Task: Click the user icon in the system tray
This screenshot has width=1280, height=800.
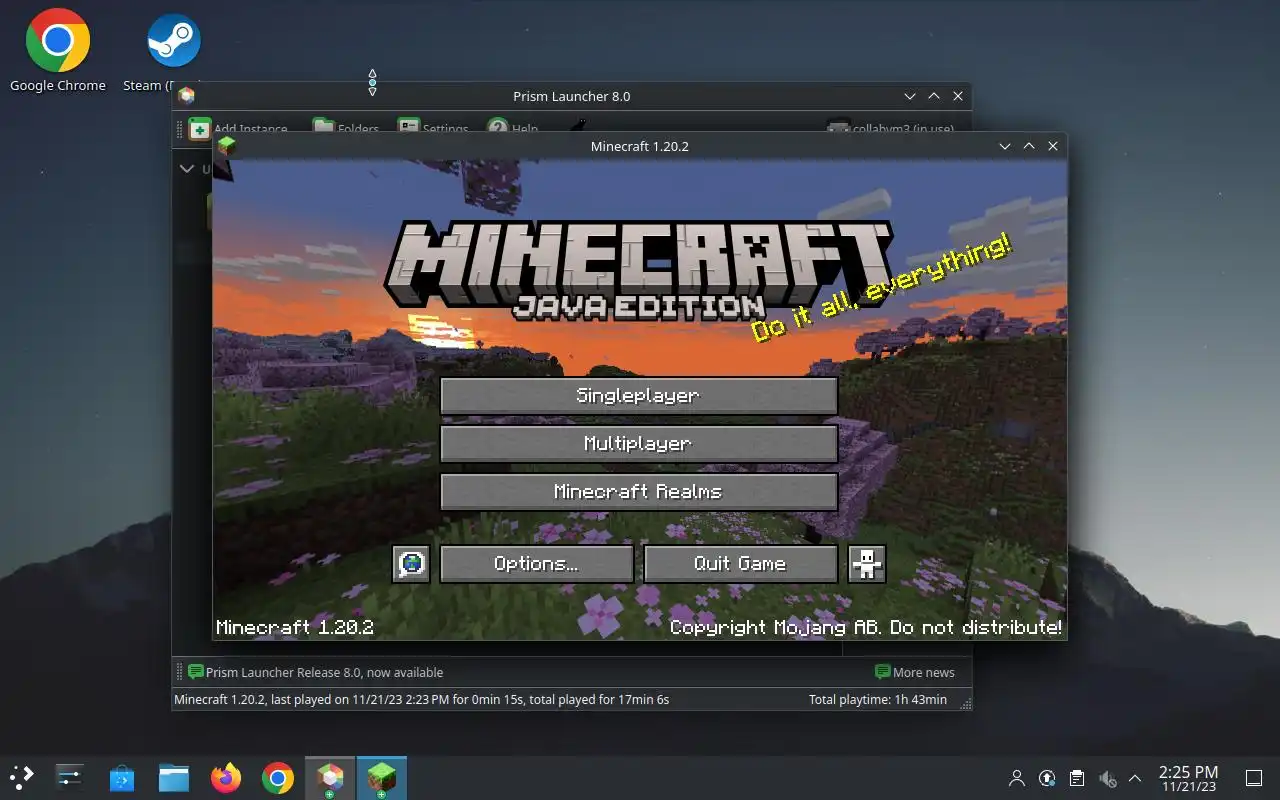Action: pos(1017,778)
